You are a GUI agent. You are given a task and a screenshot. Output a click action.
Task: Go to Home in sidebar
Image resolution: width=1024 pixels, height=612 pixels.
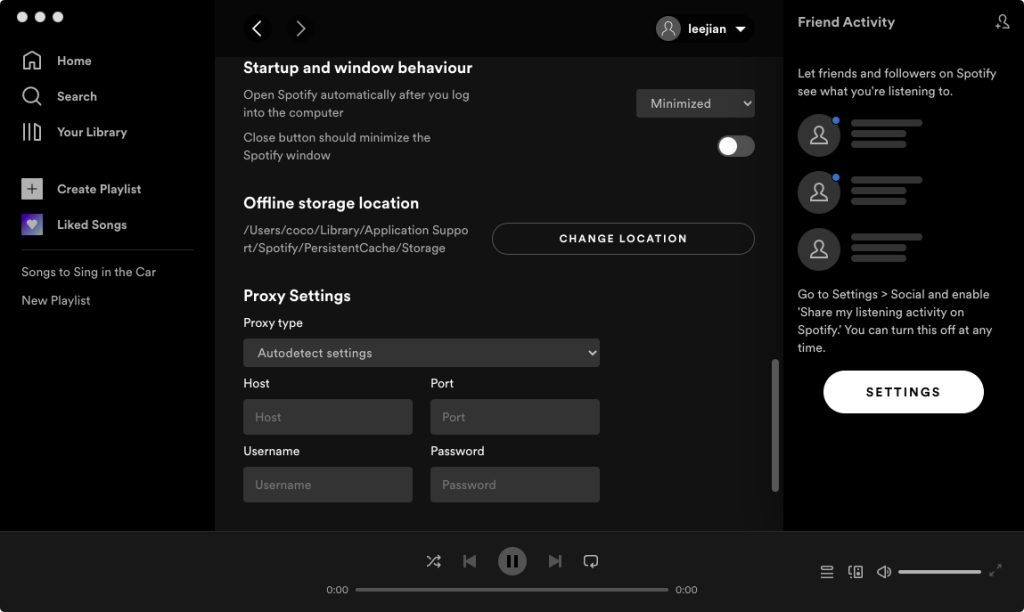[x=73, y=61]
